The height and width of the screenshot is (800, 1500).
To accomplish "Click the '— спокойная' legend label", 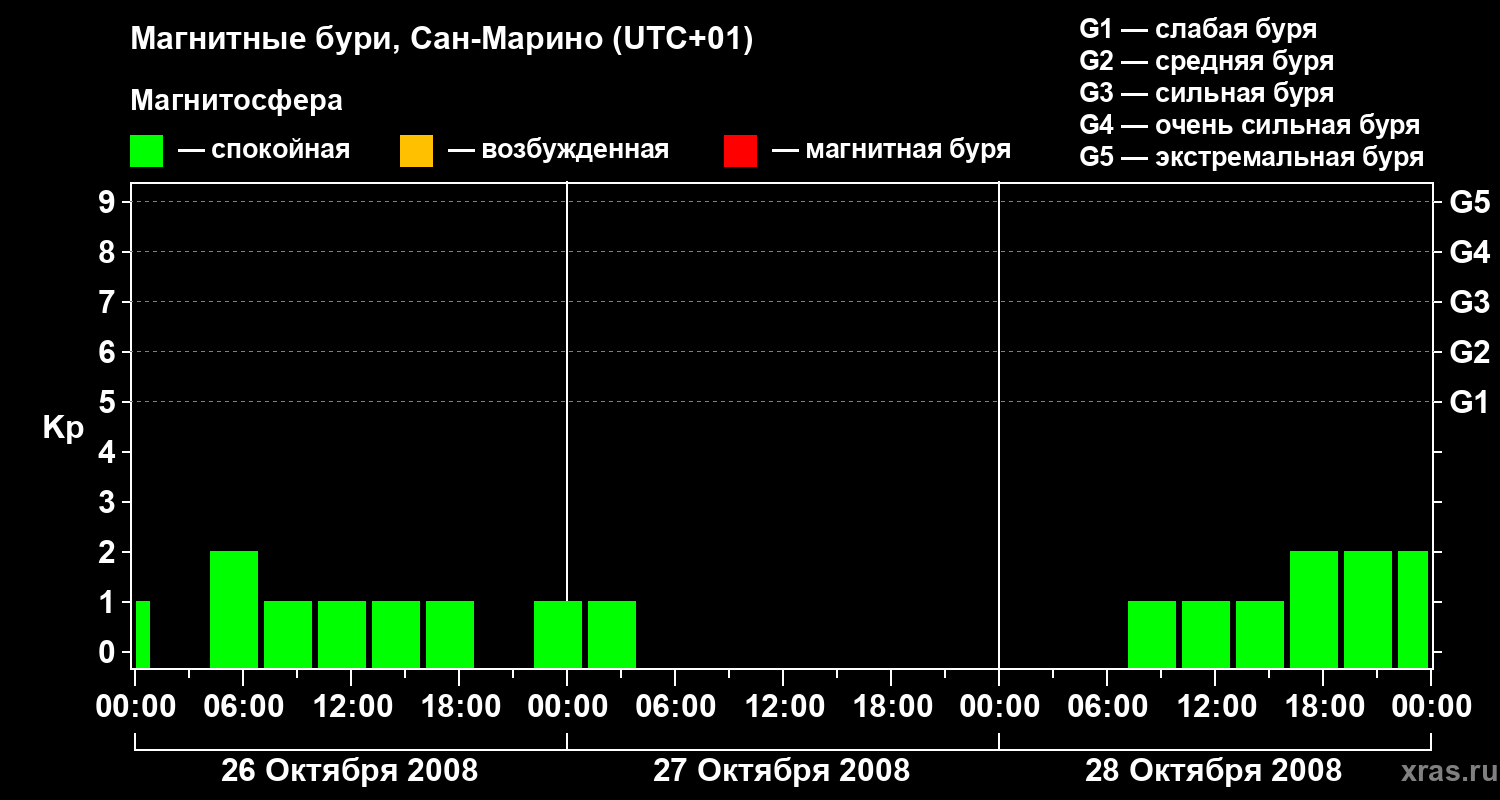I will [263, 150].
